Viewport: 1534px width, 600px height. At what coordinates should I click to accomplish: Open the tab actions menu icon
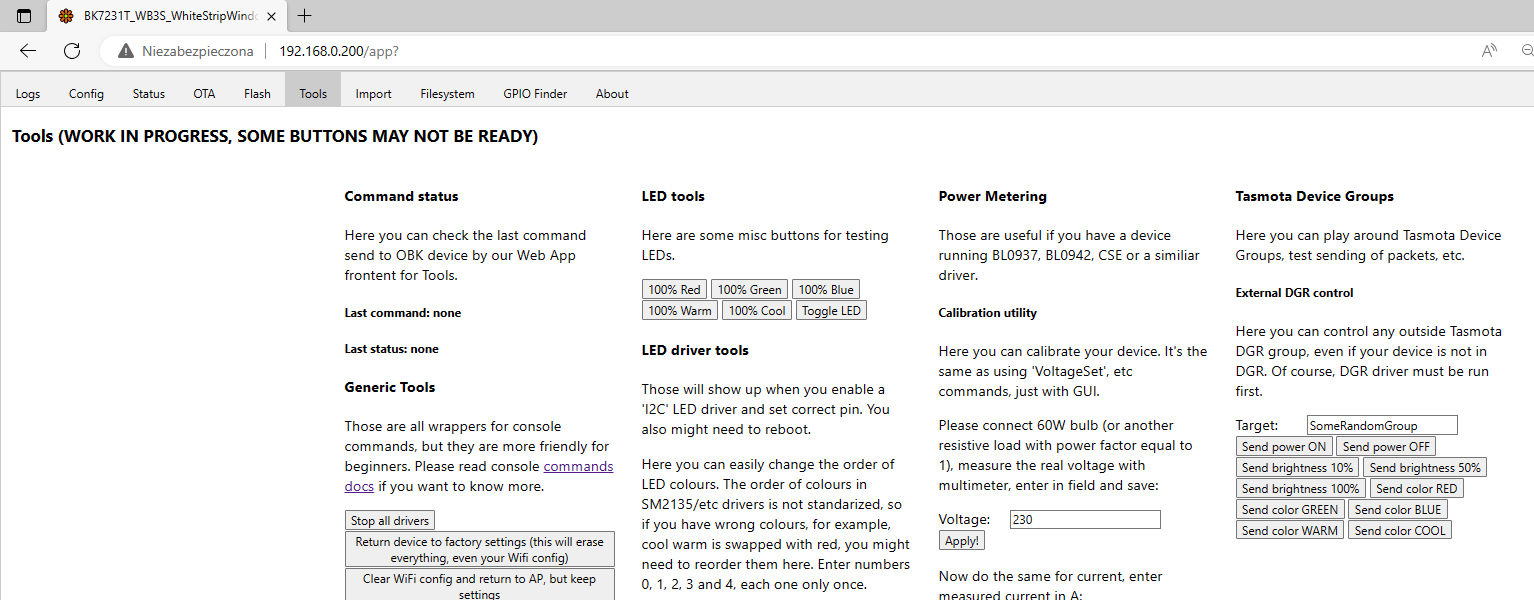pos(24,16)
